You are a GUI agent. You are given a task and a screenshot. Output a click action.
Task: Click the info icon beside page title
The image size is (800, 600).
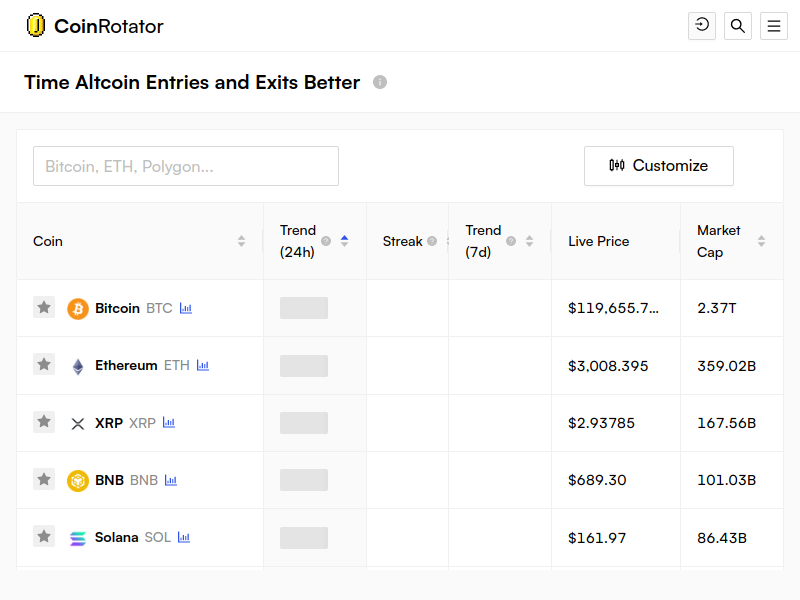point(380,82)
